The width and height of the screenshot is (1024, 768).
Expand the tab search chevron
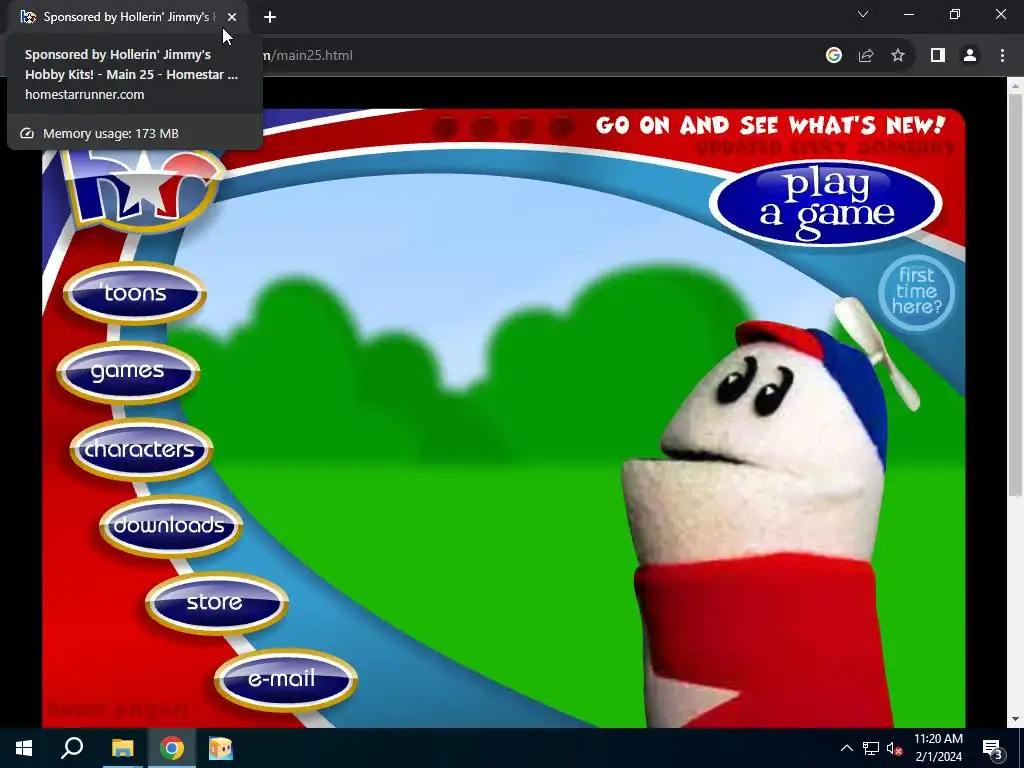(x=863, y=14)
